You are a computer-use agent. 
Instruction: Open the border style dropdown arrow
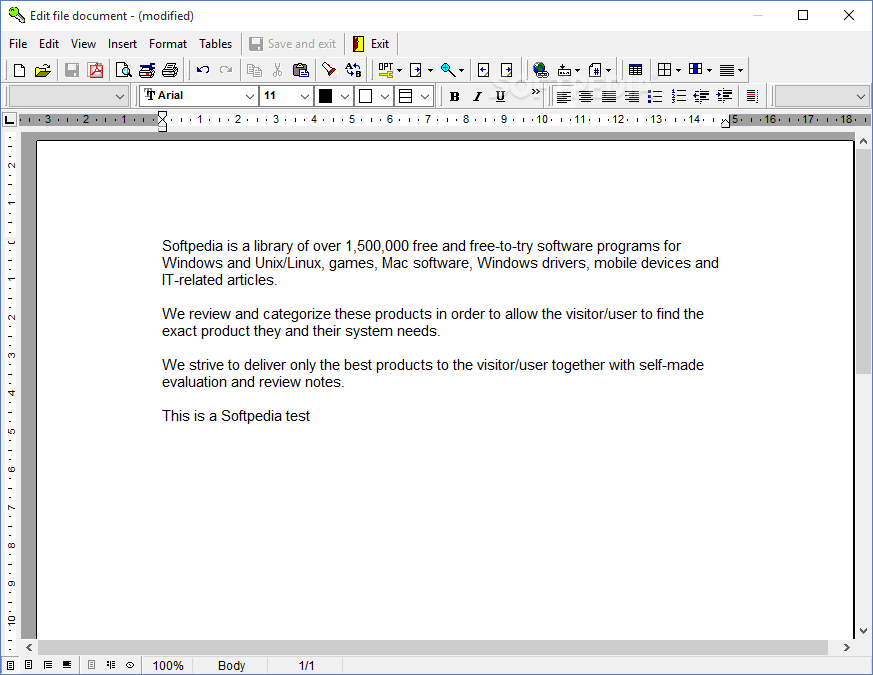point(425,96)
